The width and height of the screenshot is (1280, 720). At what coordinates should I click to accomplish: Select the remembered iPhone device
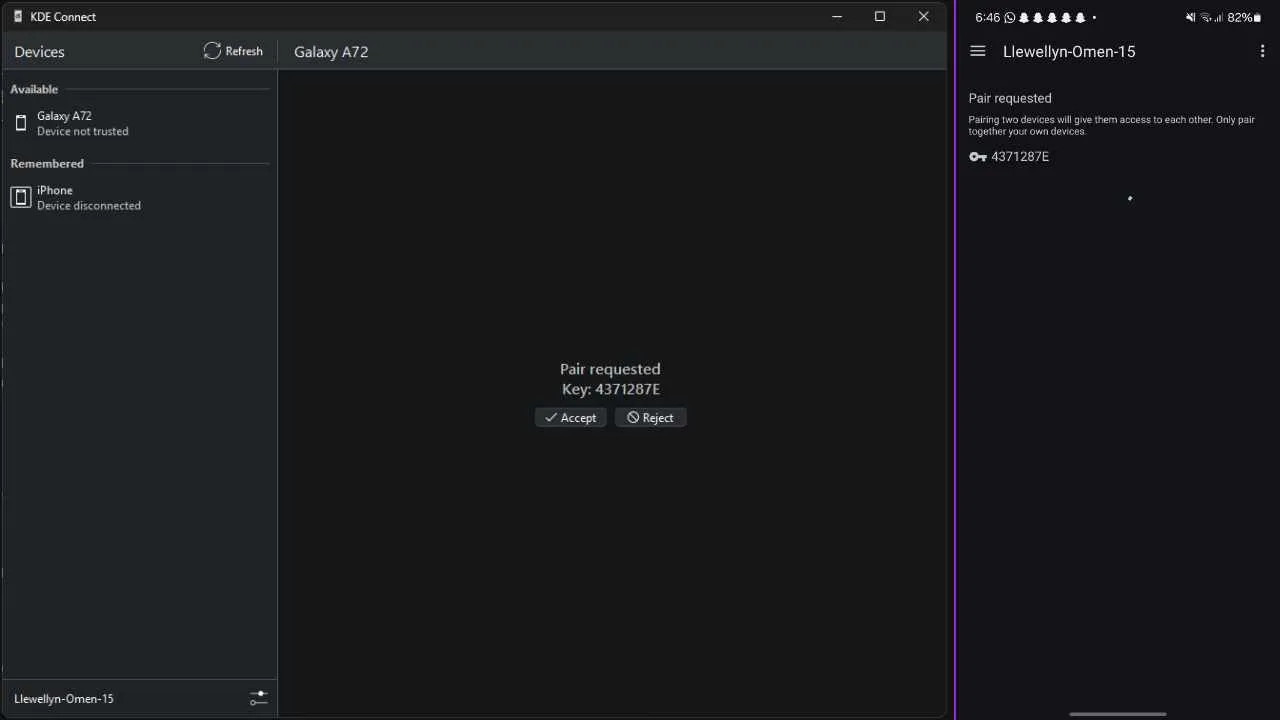pyautogui.click(x=88, y=197)
